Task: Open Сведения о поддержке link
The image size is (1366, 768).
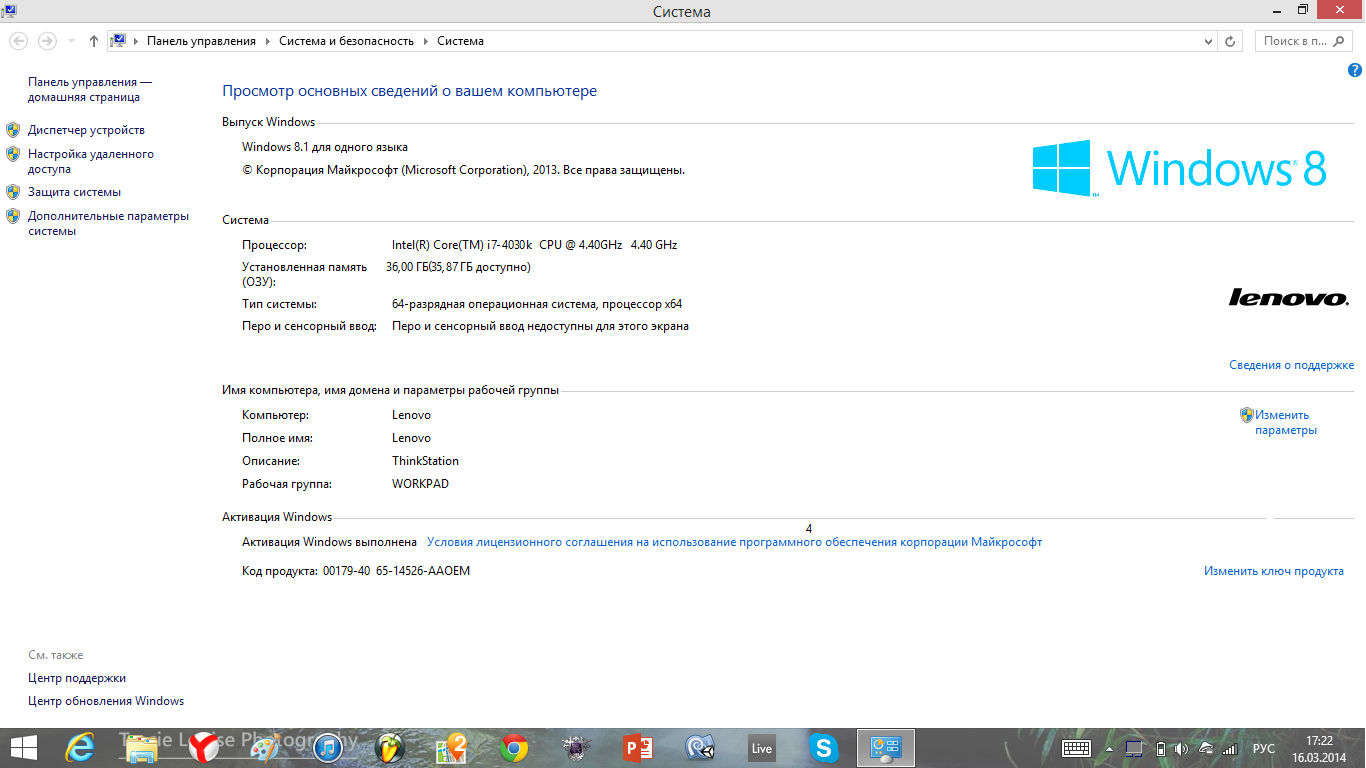Action: click(x=1291, y=365)
